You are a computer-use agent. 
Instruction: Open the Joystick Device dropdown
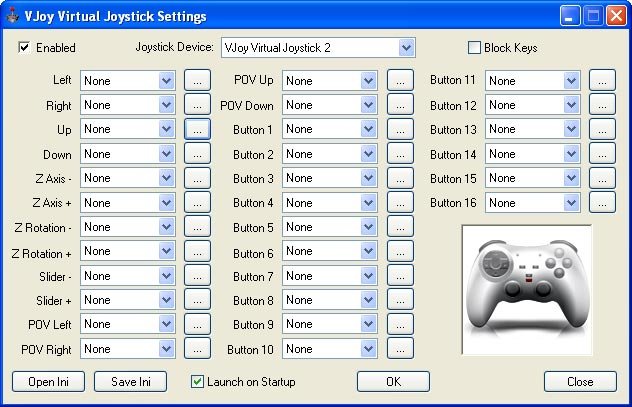[x=318, y=48]
